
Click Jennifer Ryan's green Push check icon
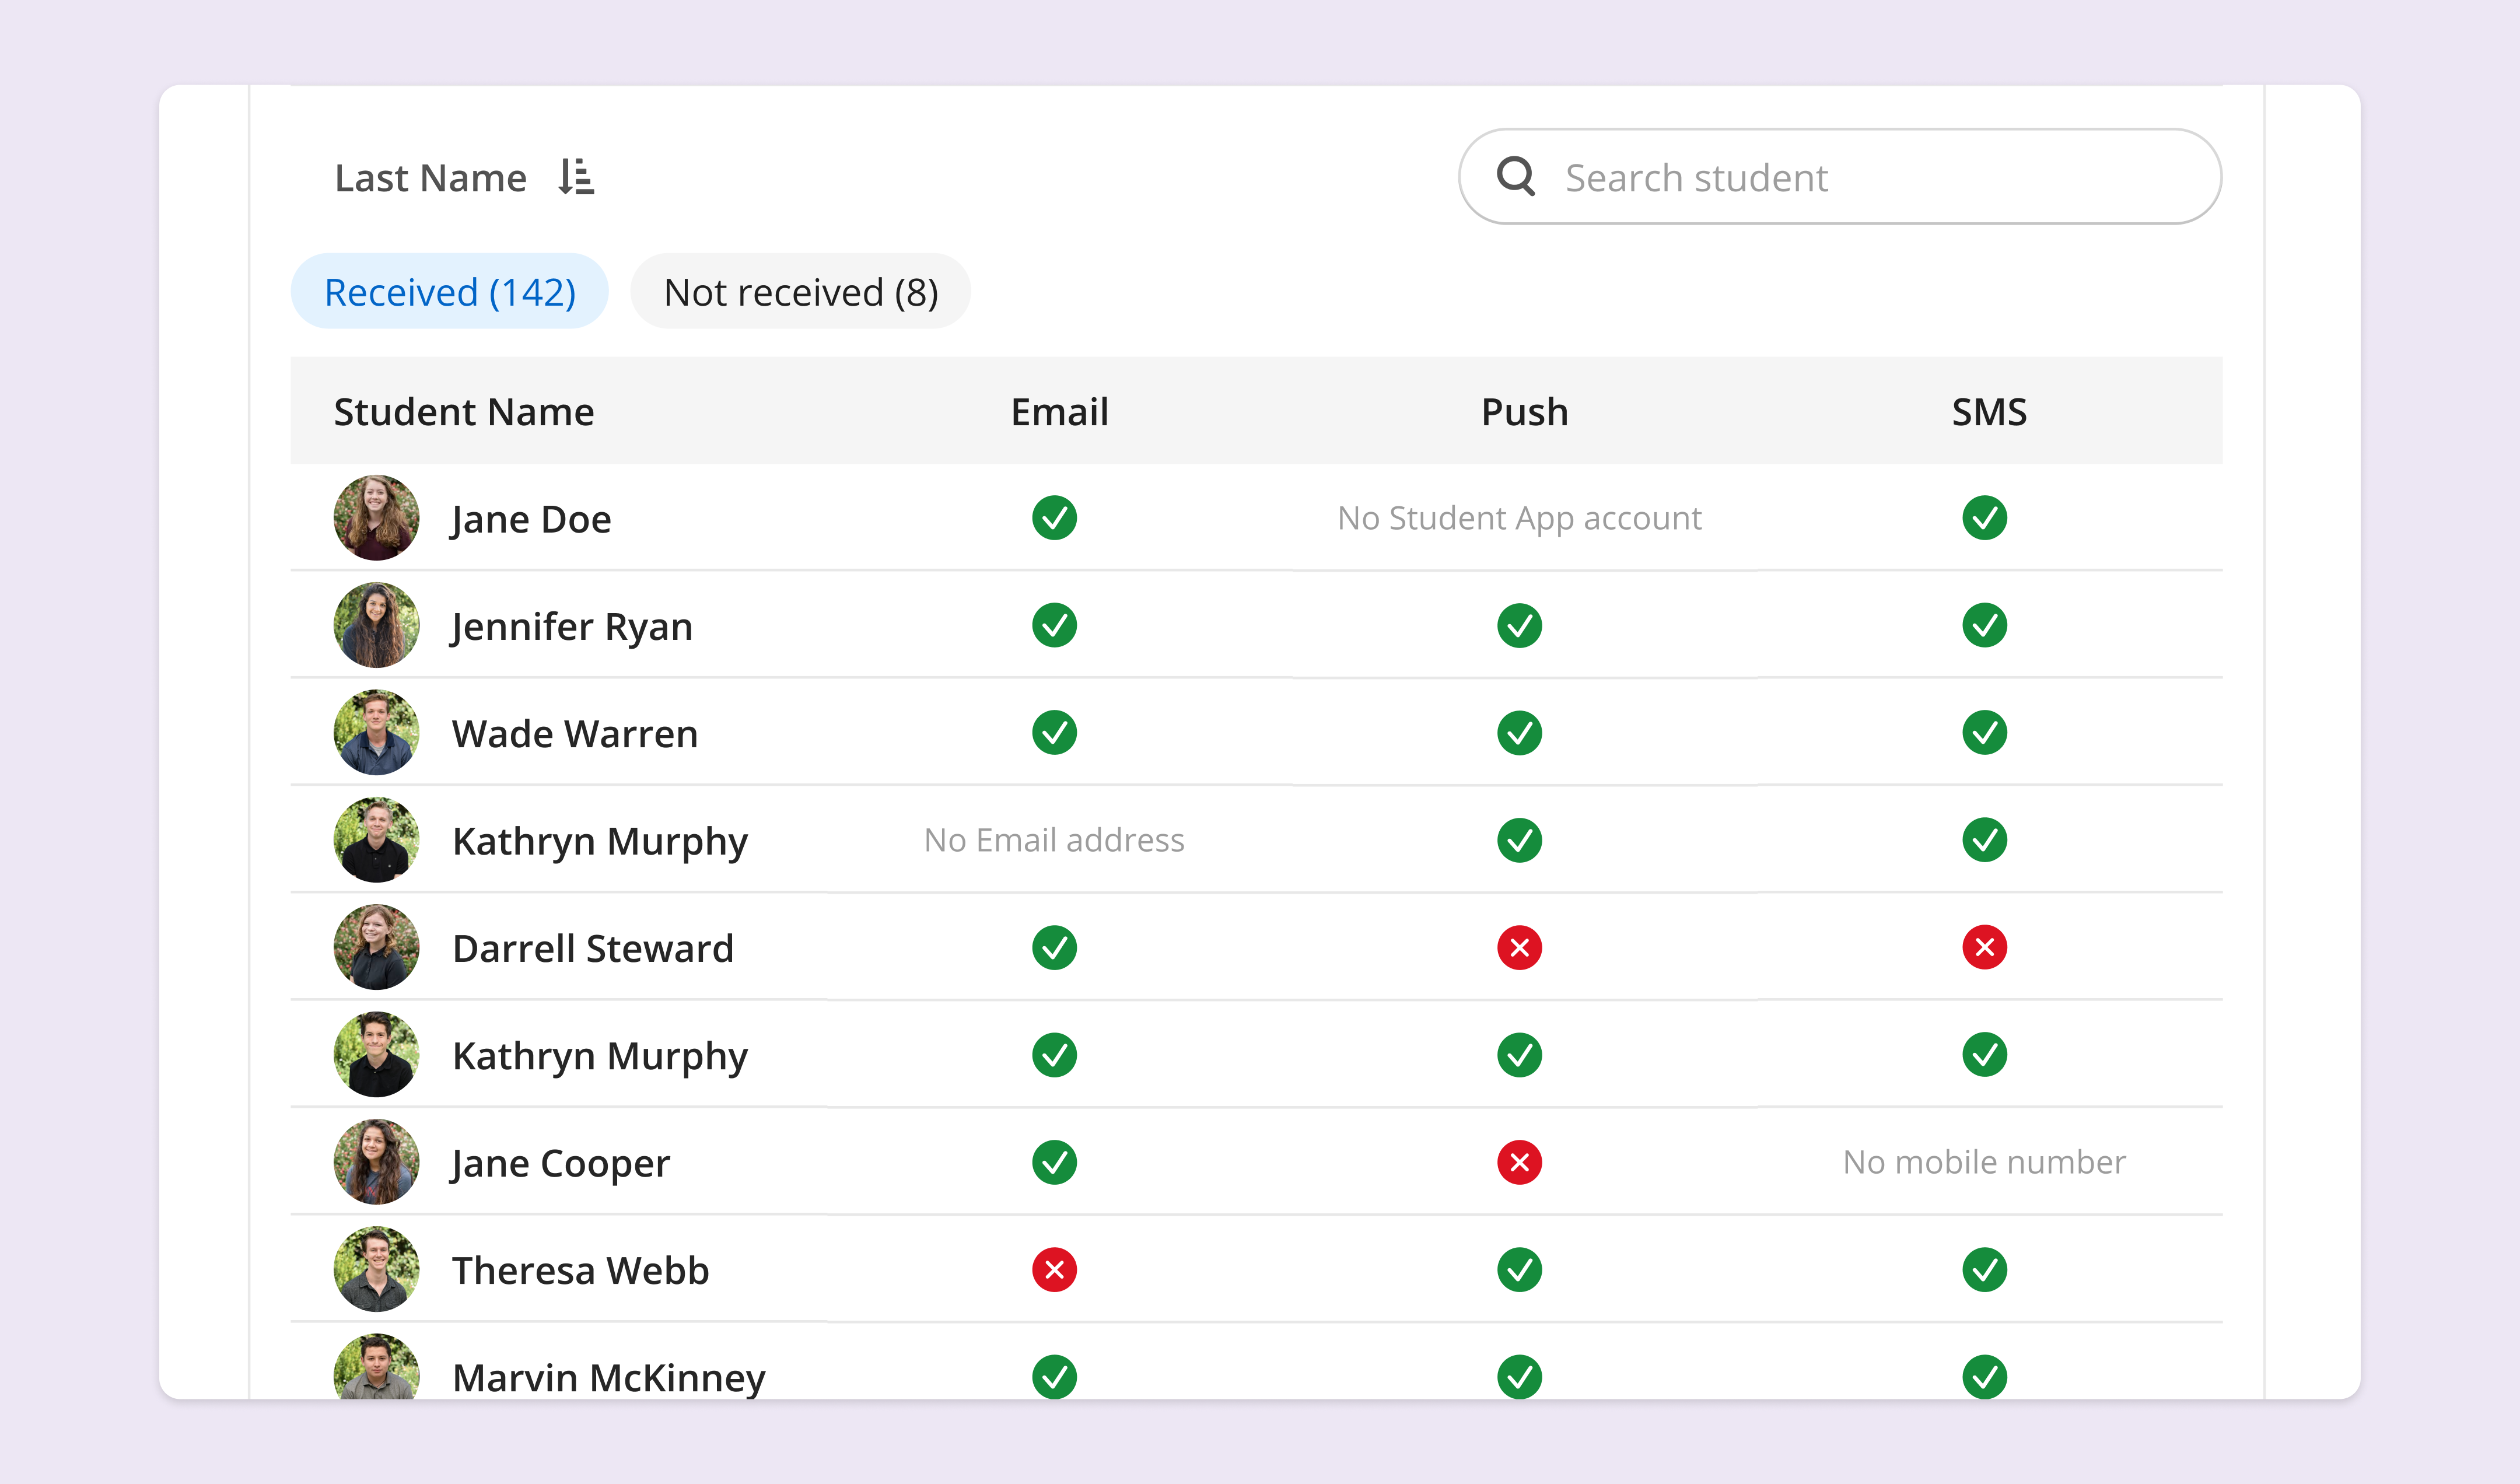1519,625
